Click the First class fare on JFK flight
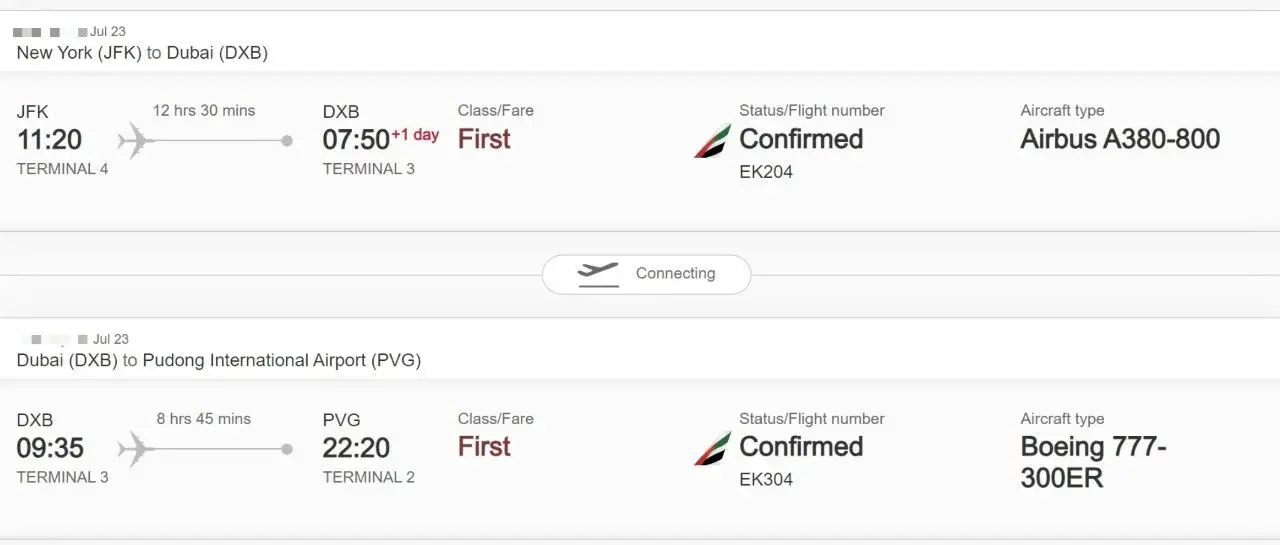The width and height of the screenshot is (1280, 545). 484,139
